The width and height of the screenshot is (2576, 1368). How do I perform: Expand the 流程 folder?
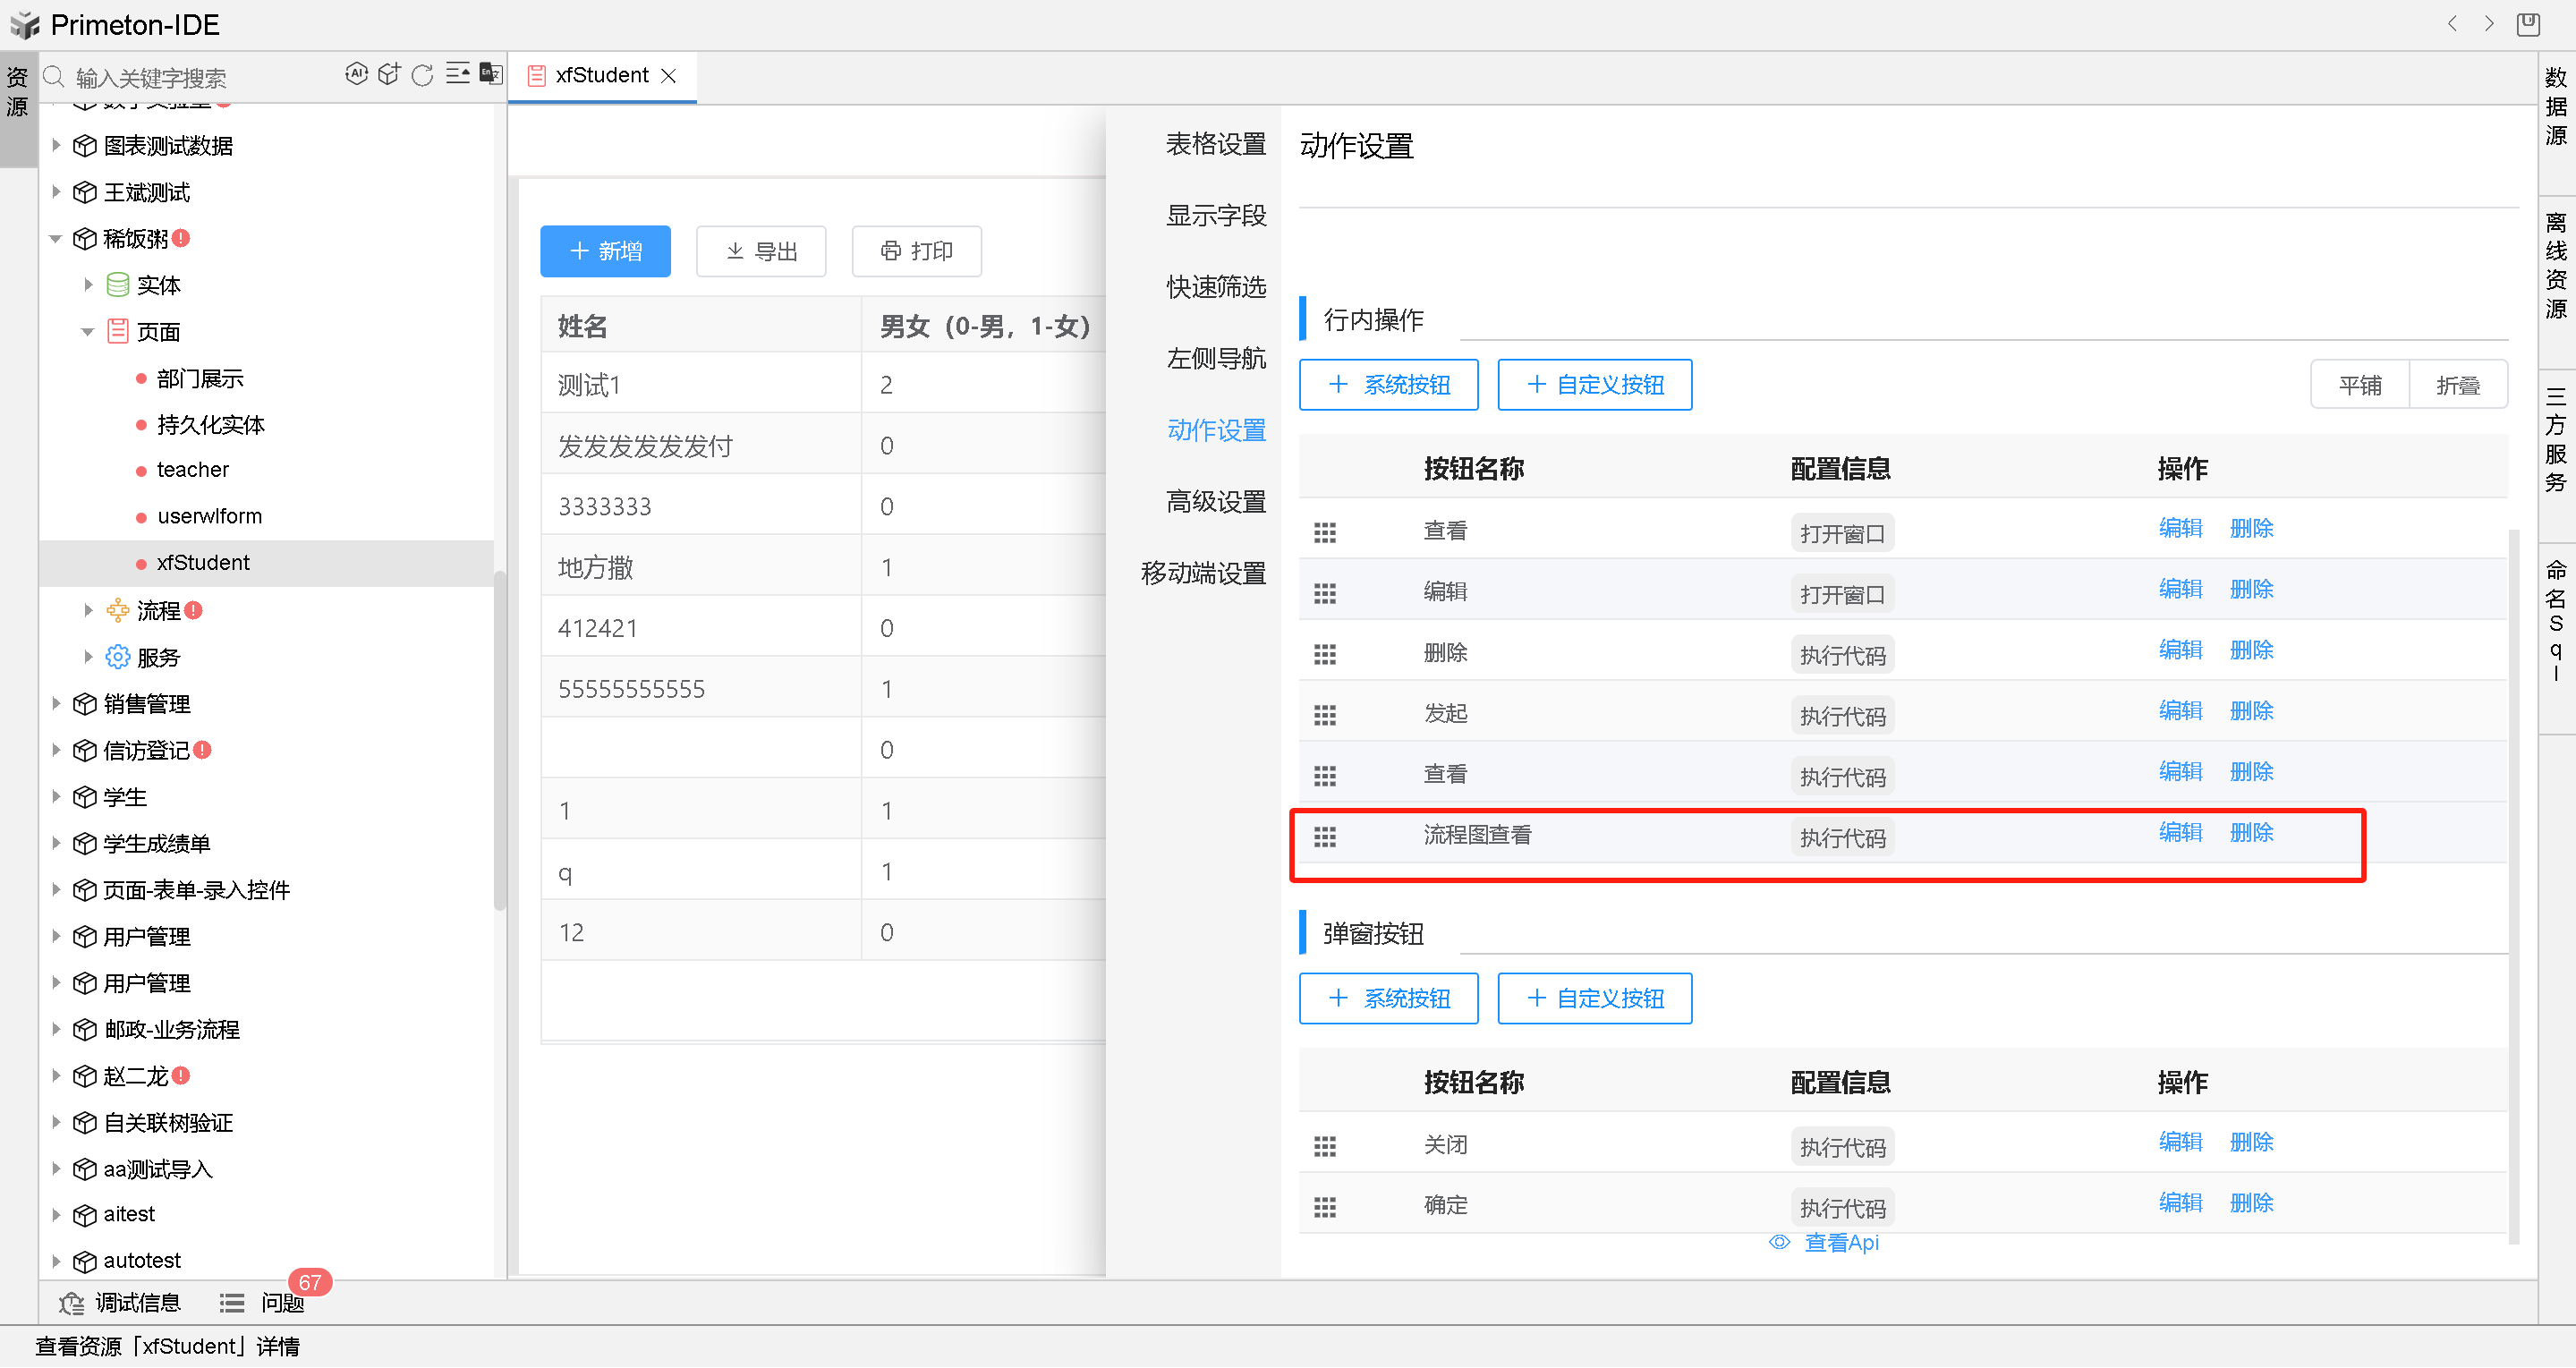pos(88,610)
